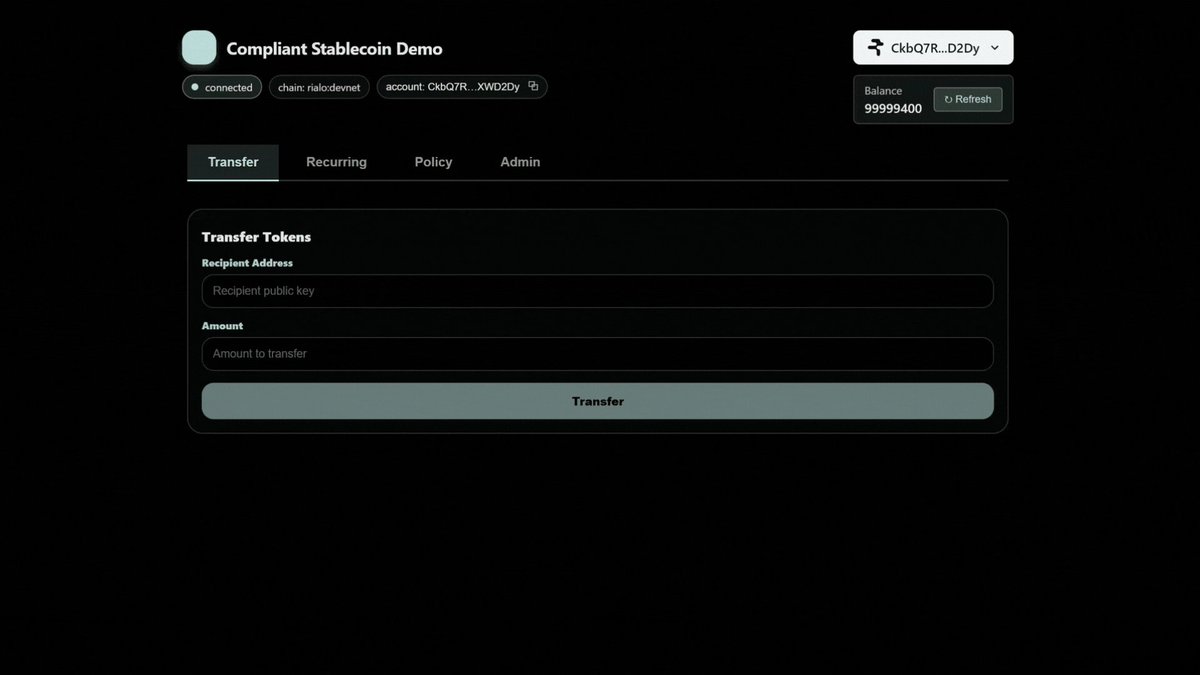This screenshot has width=1200, height=675.
Task: Switch to the Recurring tab
Action: (x=336, y=162)
